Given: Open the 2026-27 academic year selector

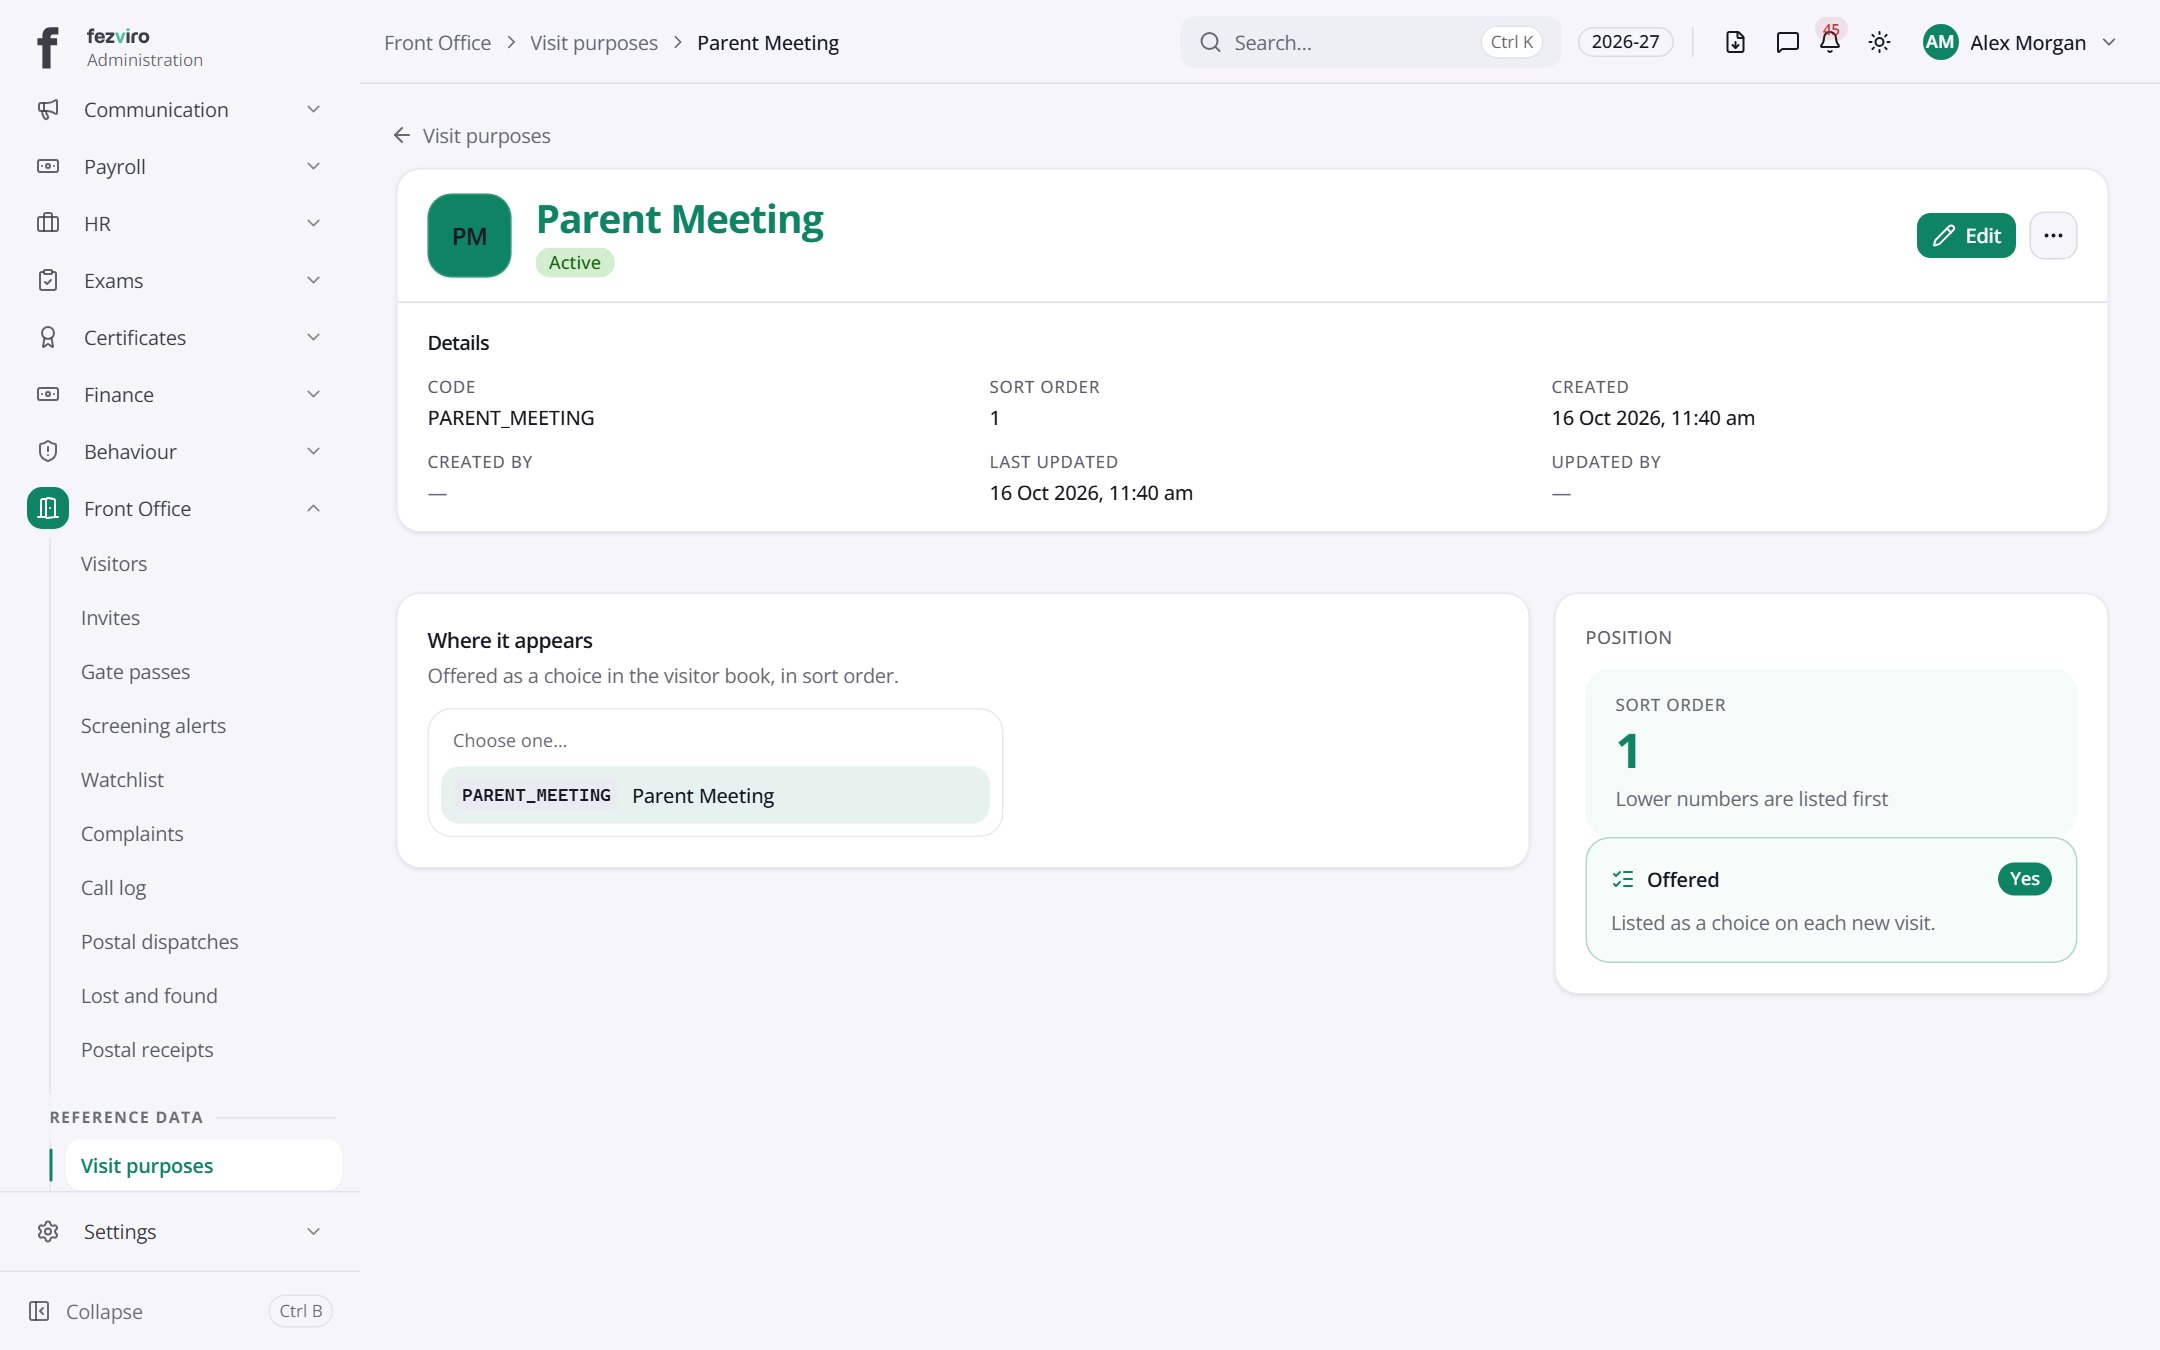Looking at the screenshot, I should 1625,42.
